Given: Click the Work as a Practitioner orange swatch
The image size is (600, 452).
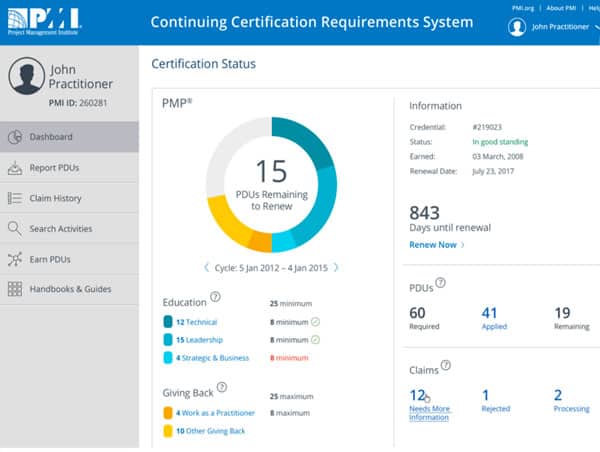Looking at the screenshot, I should click(x=168, y=413).
